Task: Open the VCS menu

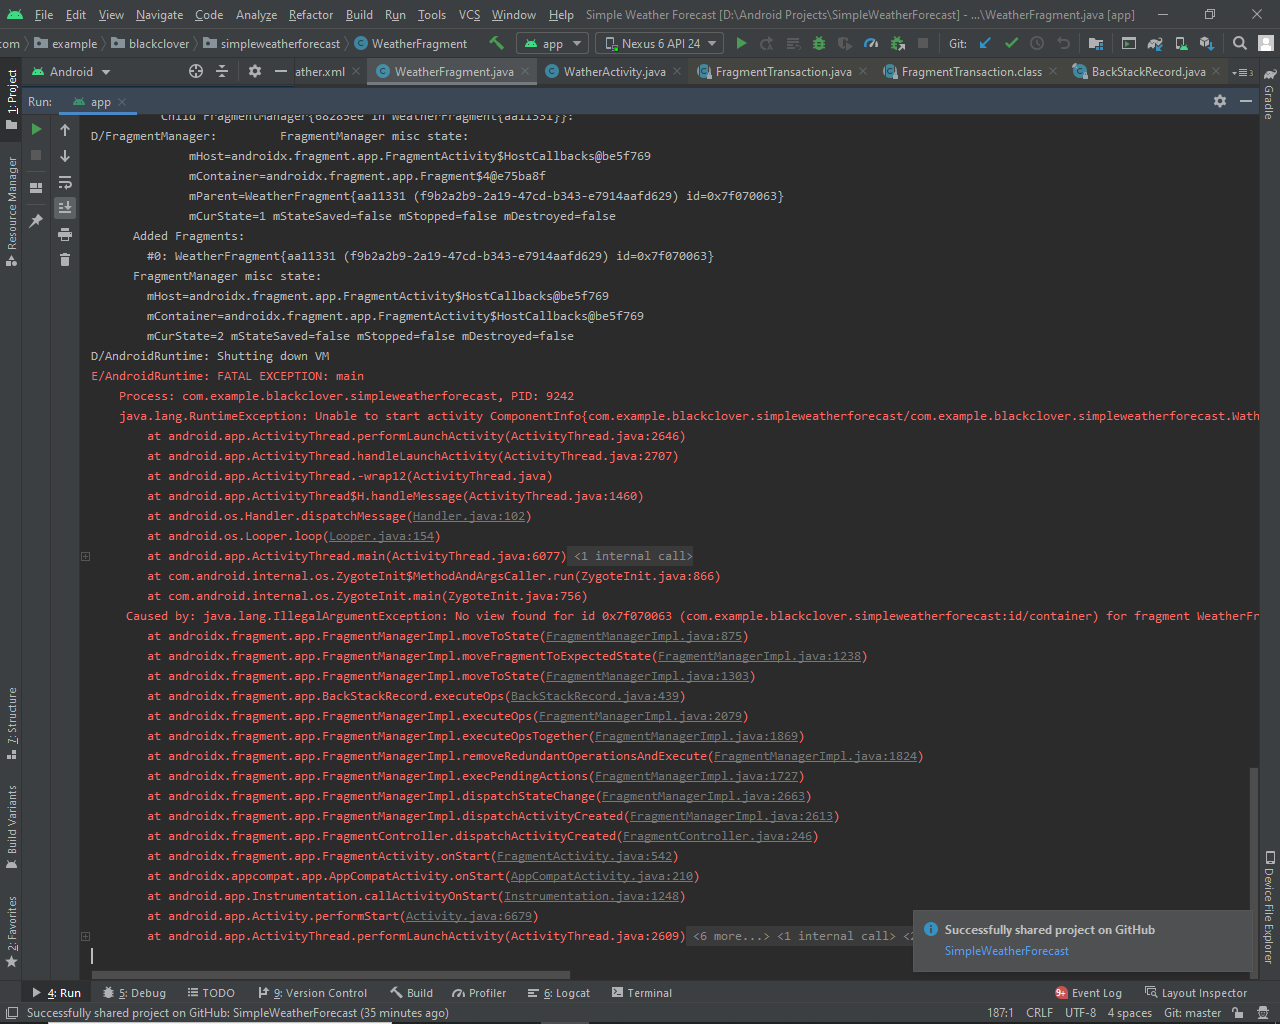Action: click(469, 14)
